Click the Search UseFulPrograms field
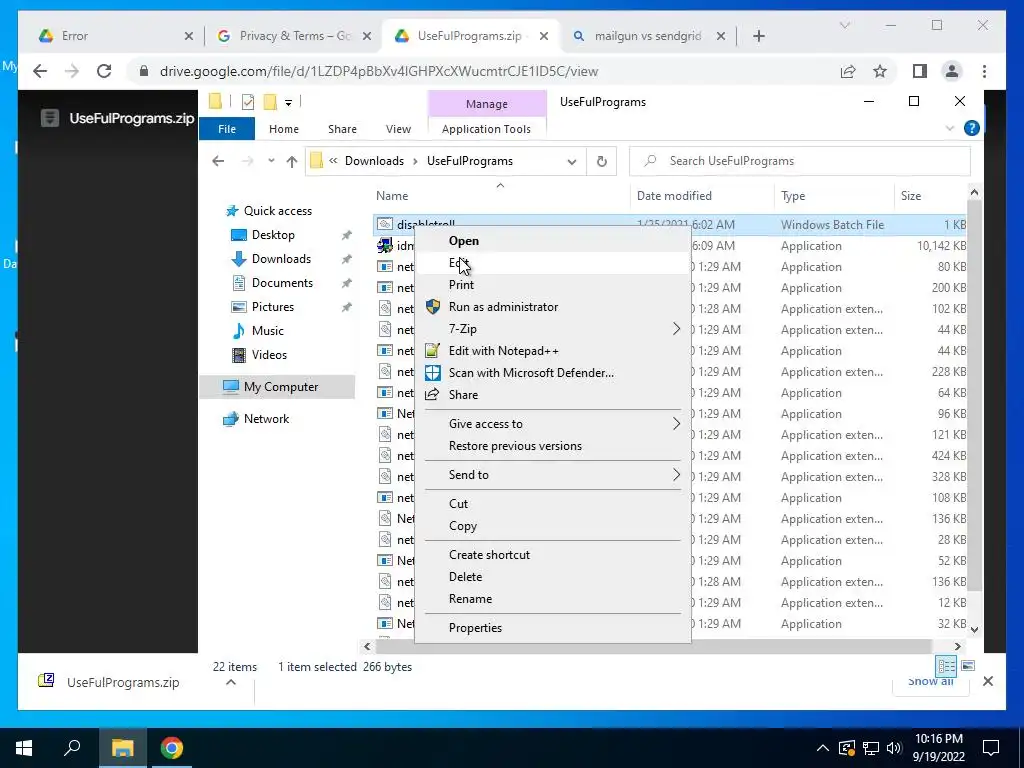The width and height of the screenshot is (1024, 768). [x=799, y=161]
